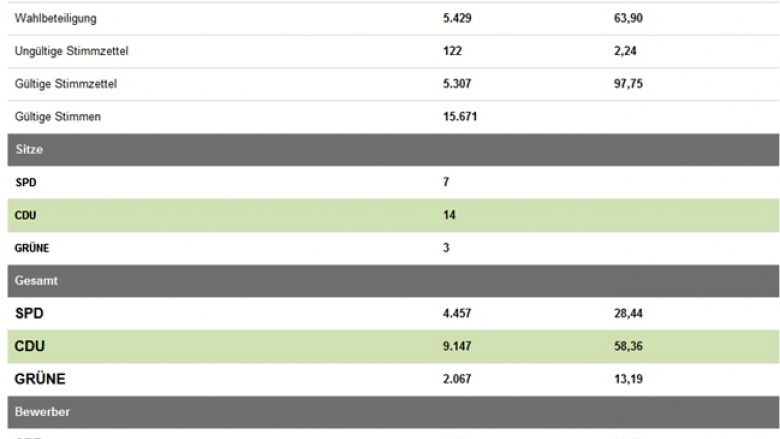Screen dimensions: 780x439
Task: Select the Gültige Stimmzettel label
Action: point(66,84)
